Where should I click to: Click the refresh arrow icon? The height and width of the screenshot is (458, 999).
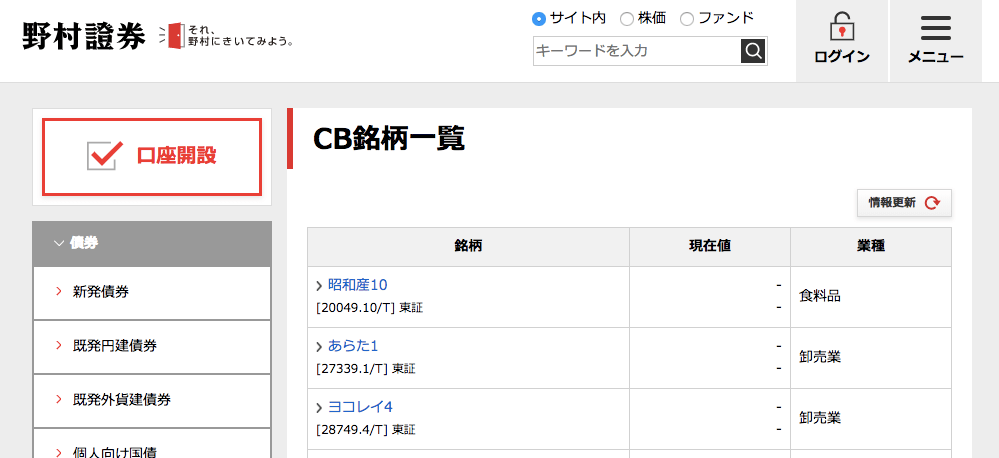(x=932, y=203)
